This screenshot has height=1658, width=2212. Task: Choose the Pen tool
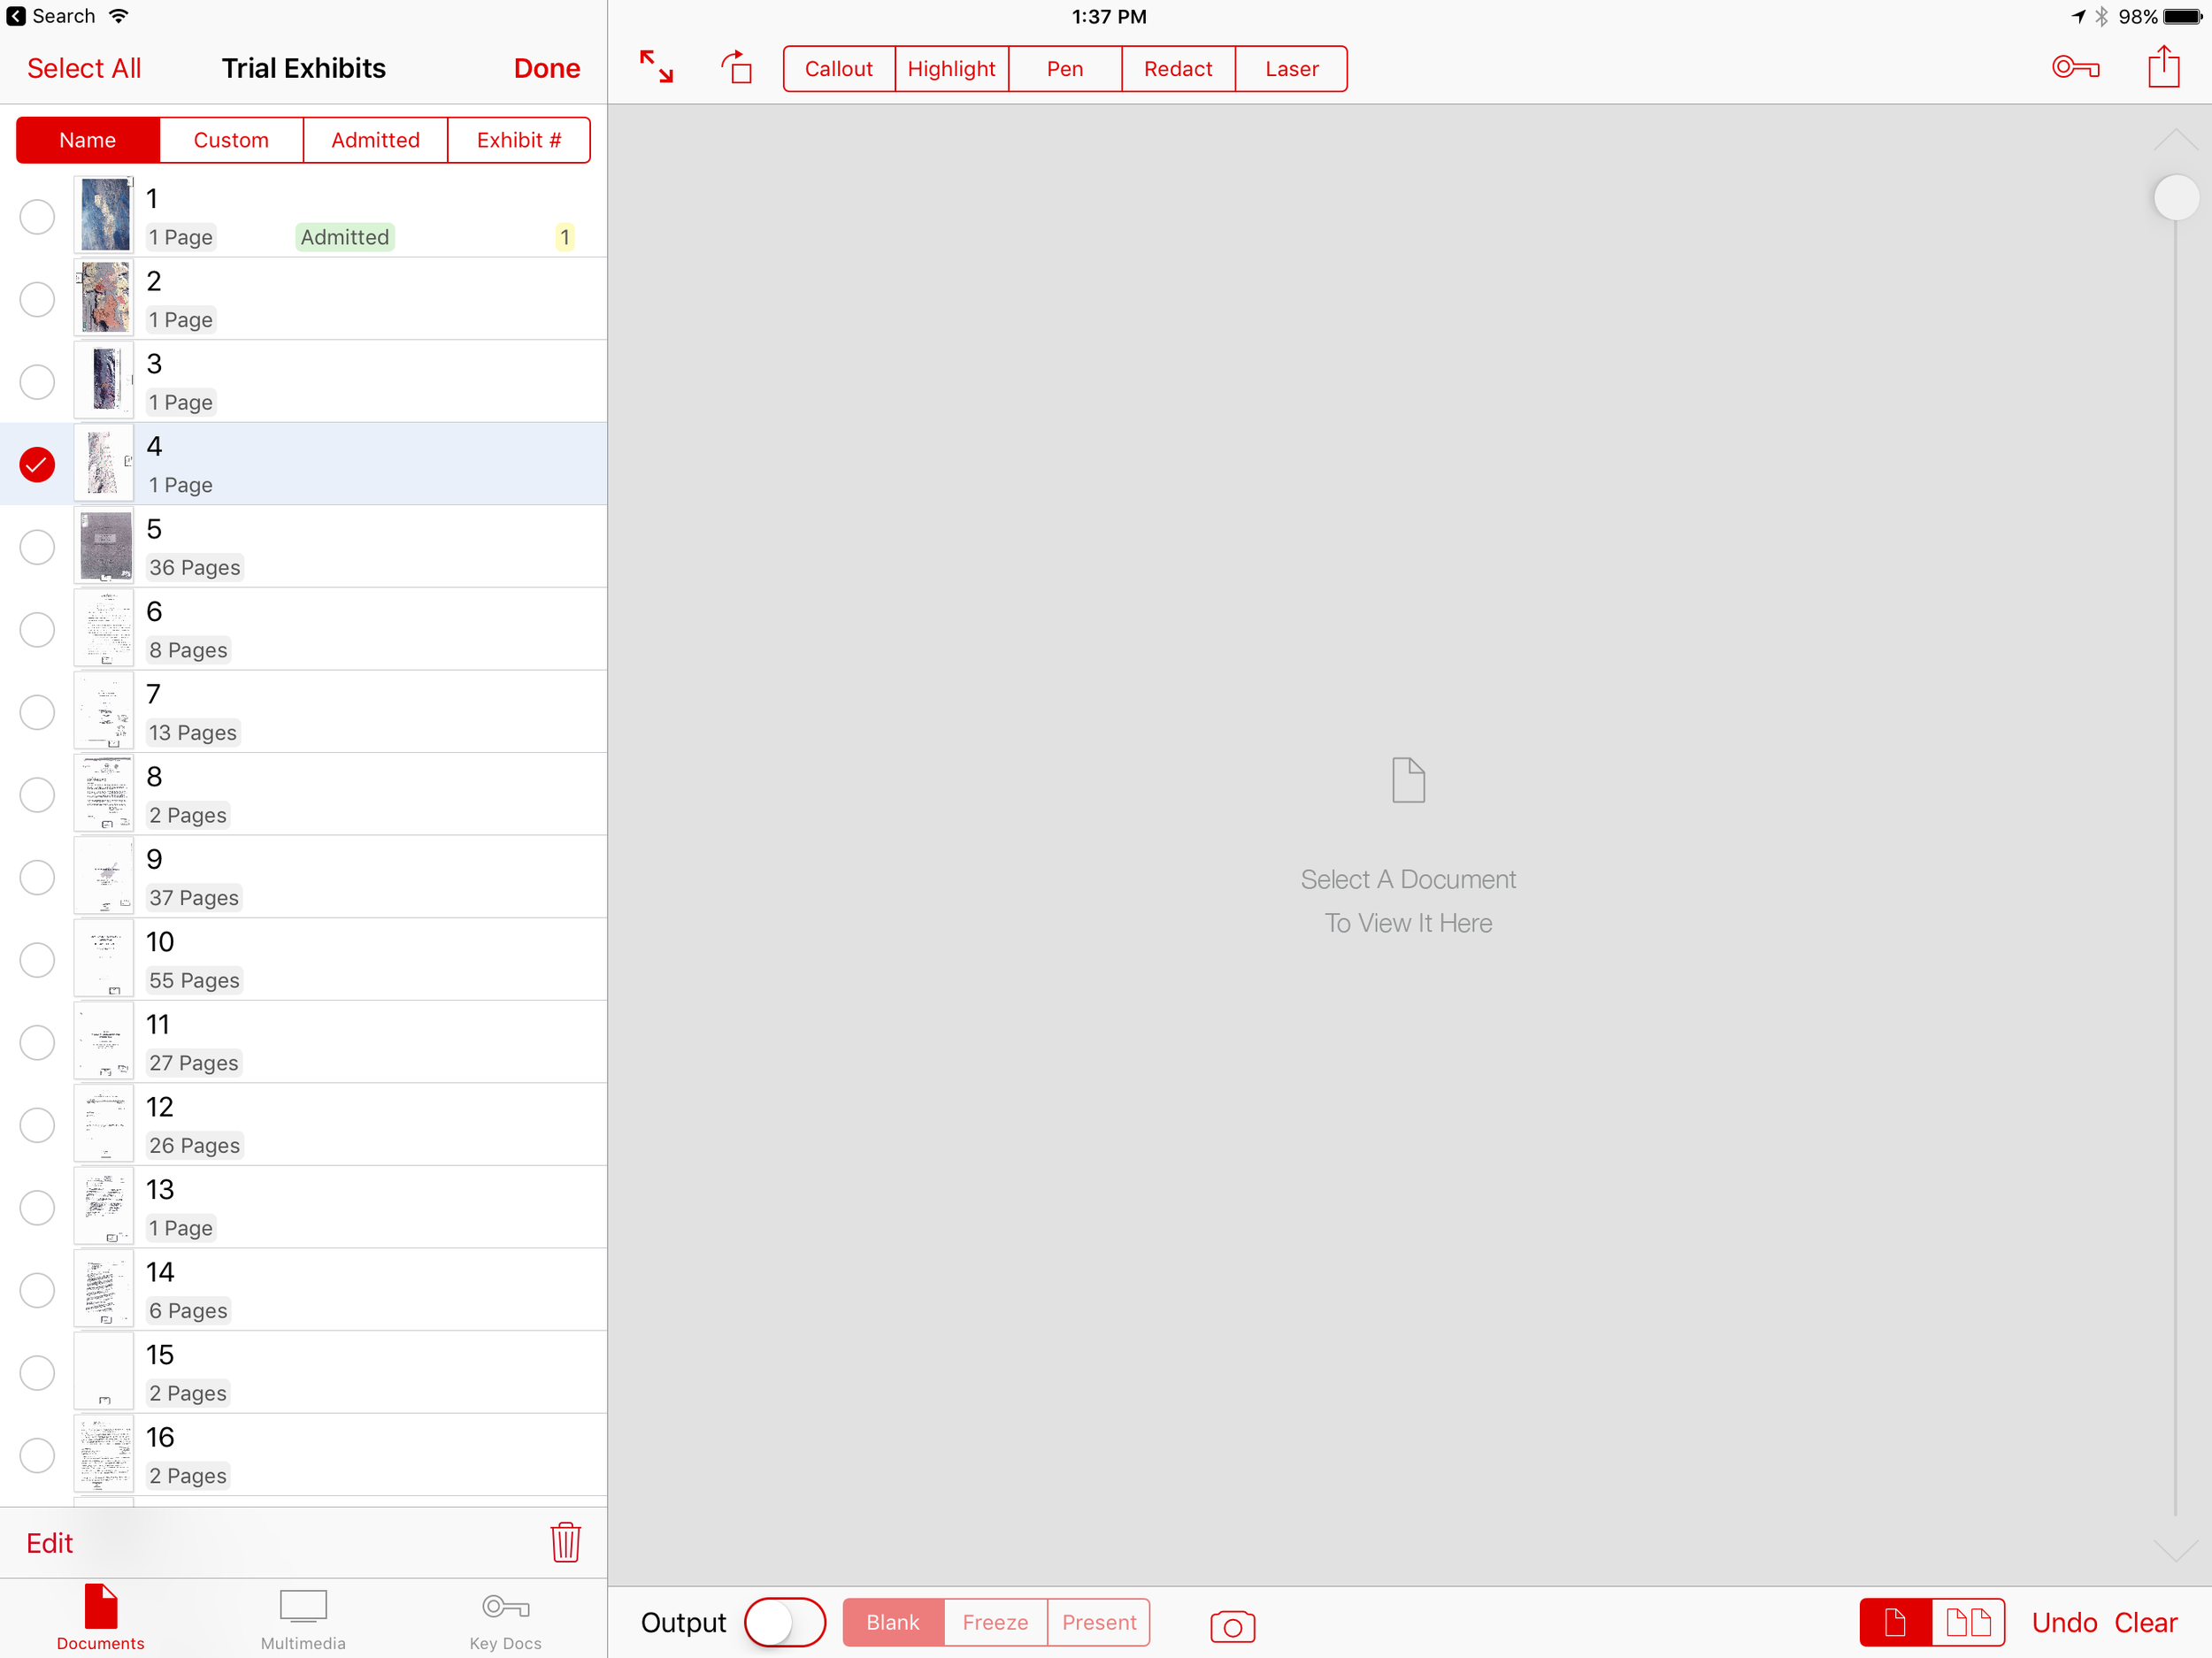point(1065,68)
